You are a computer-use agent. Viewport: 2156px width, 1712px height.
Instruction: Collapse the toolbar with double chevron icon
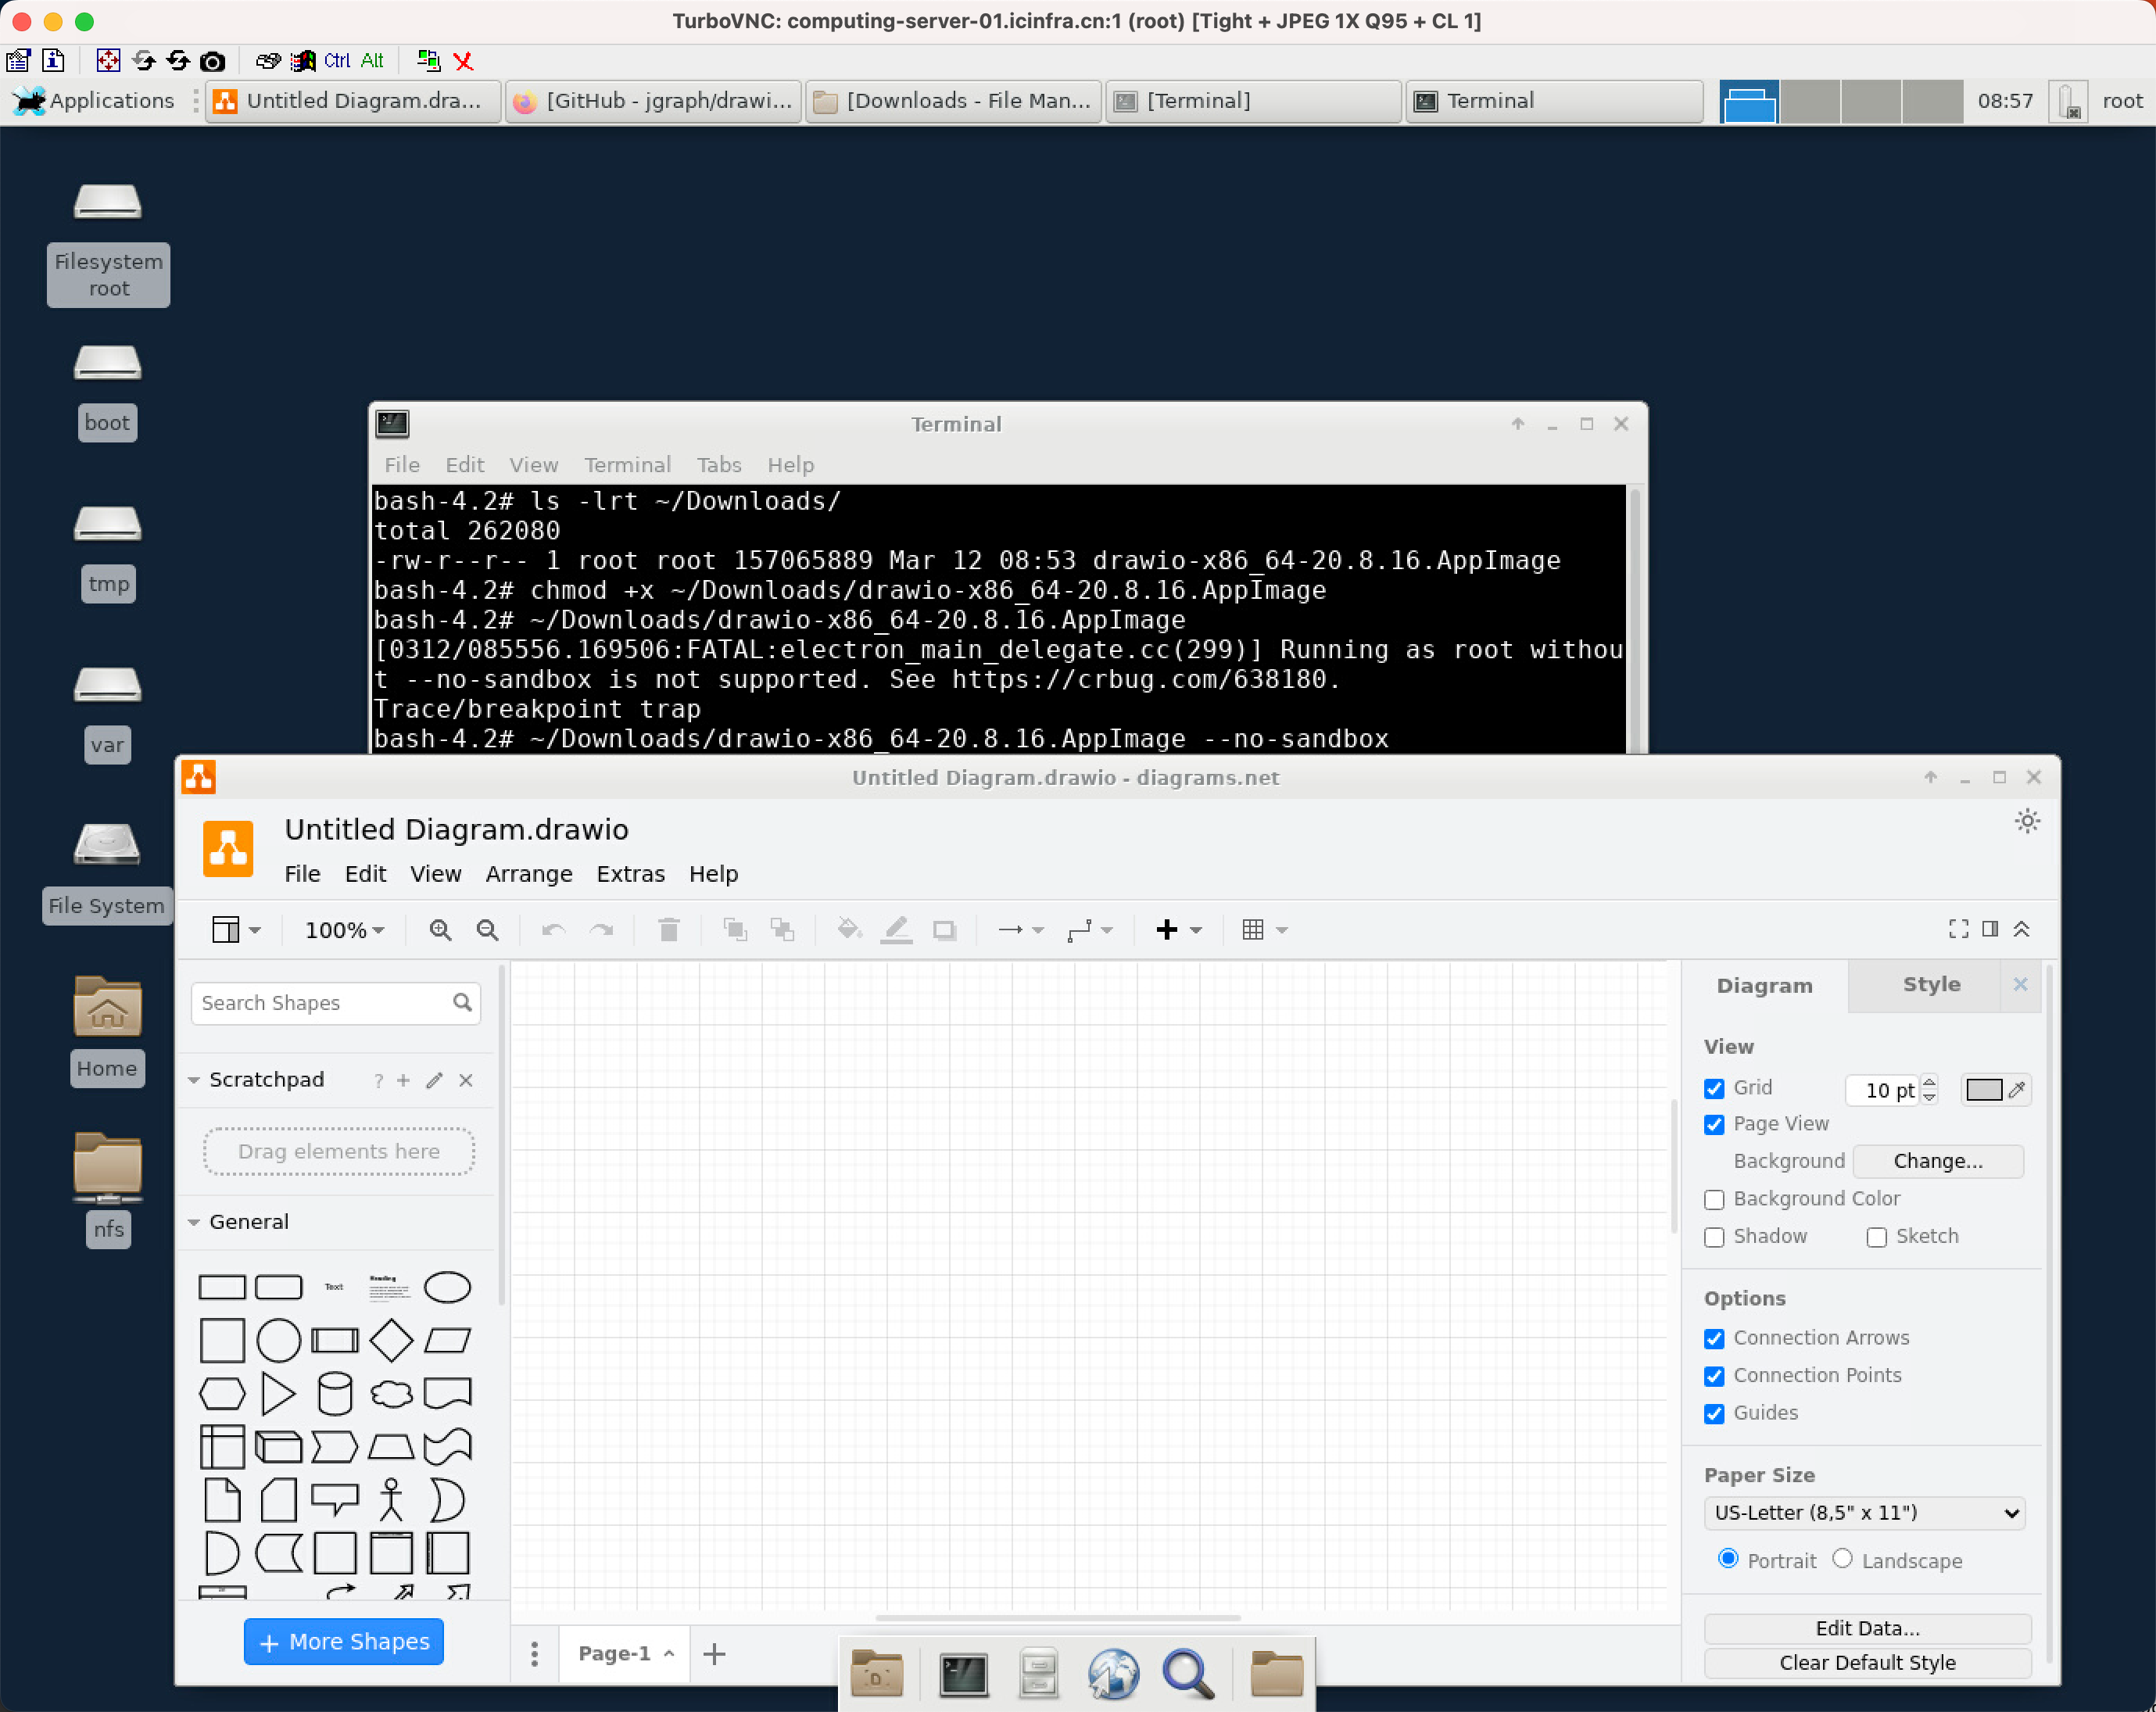2021,929
